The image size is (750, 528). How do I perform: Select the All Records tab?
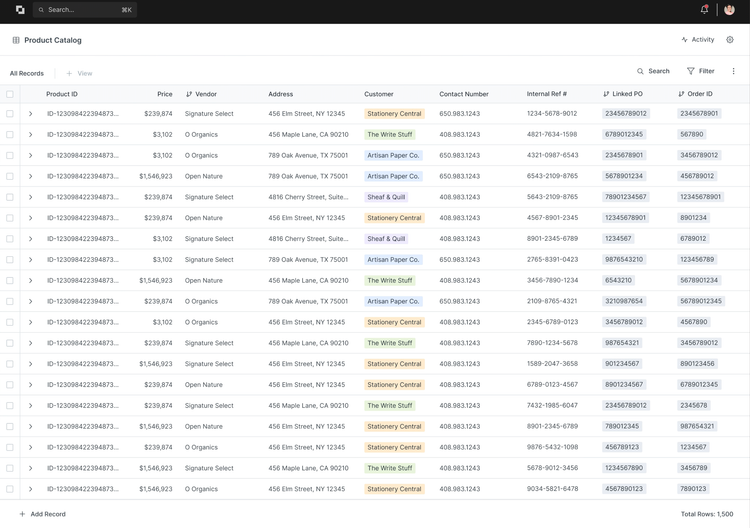27,73
